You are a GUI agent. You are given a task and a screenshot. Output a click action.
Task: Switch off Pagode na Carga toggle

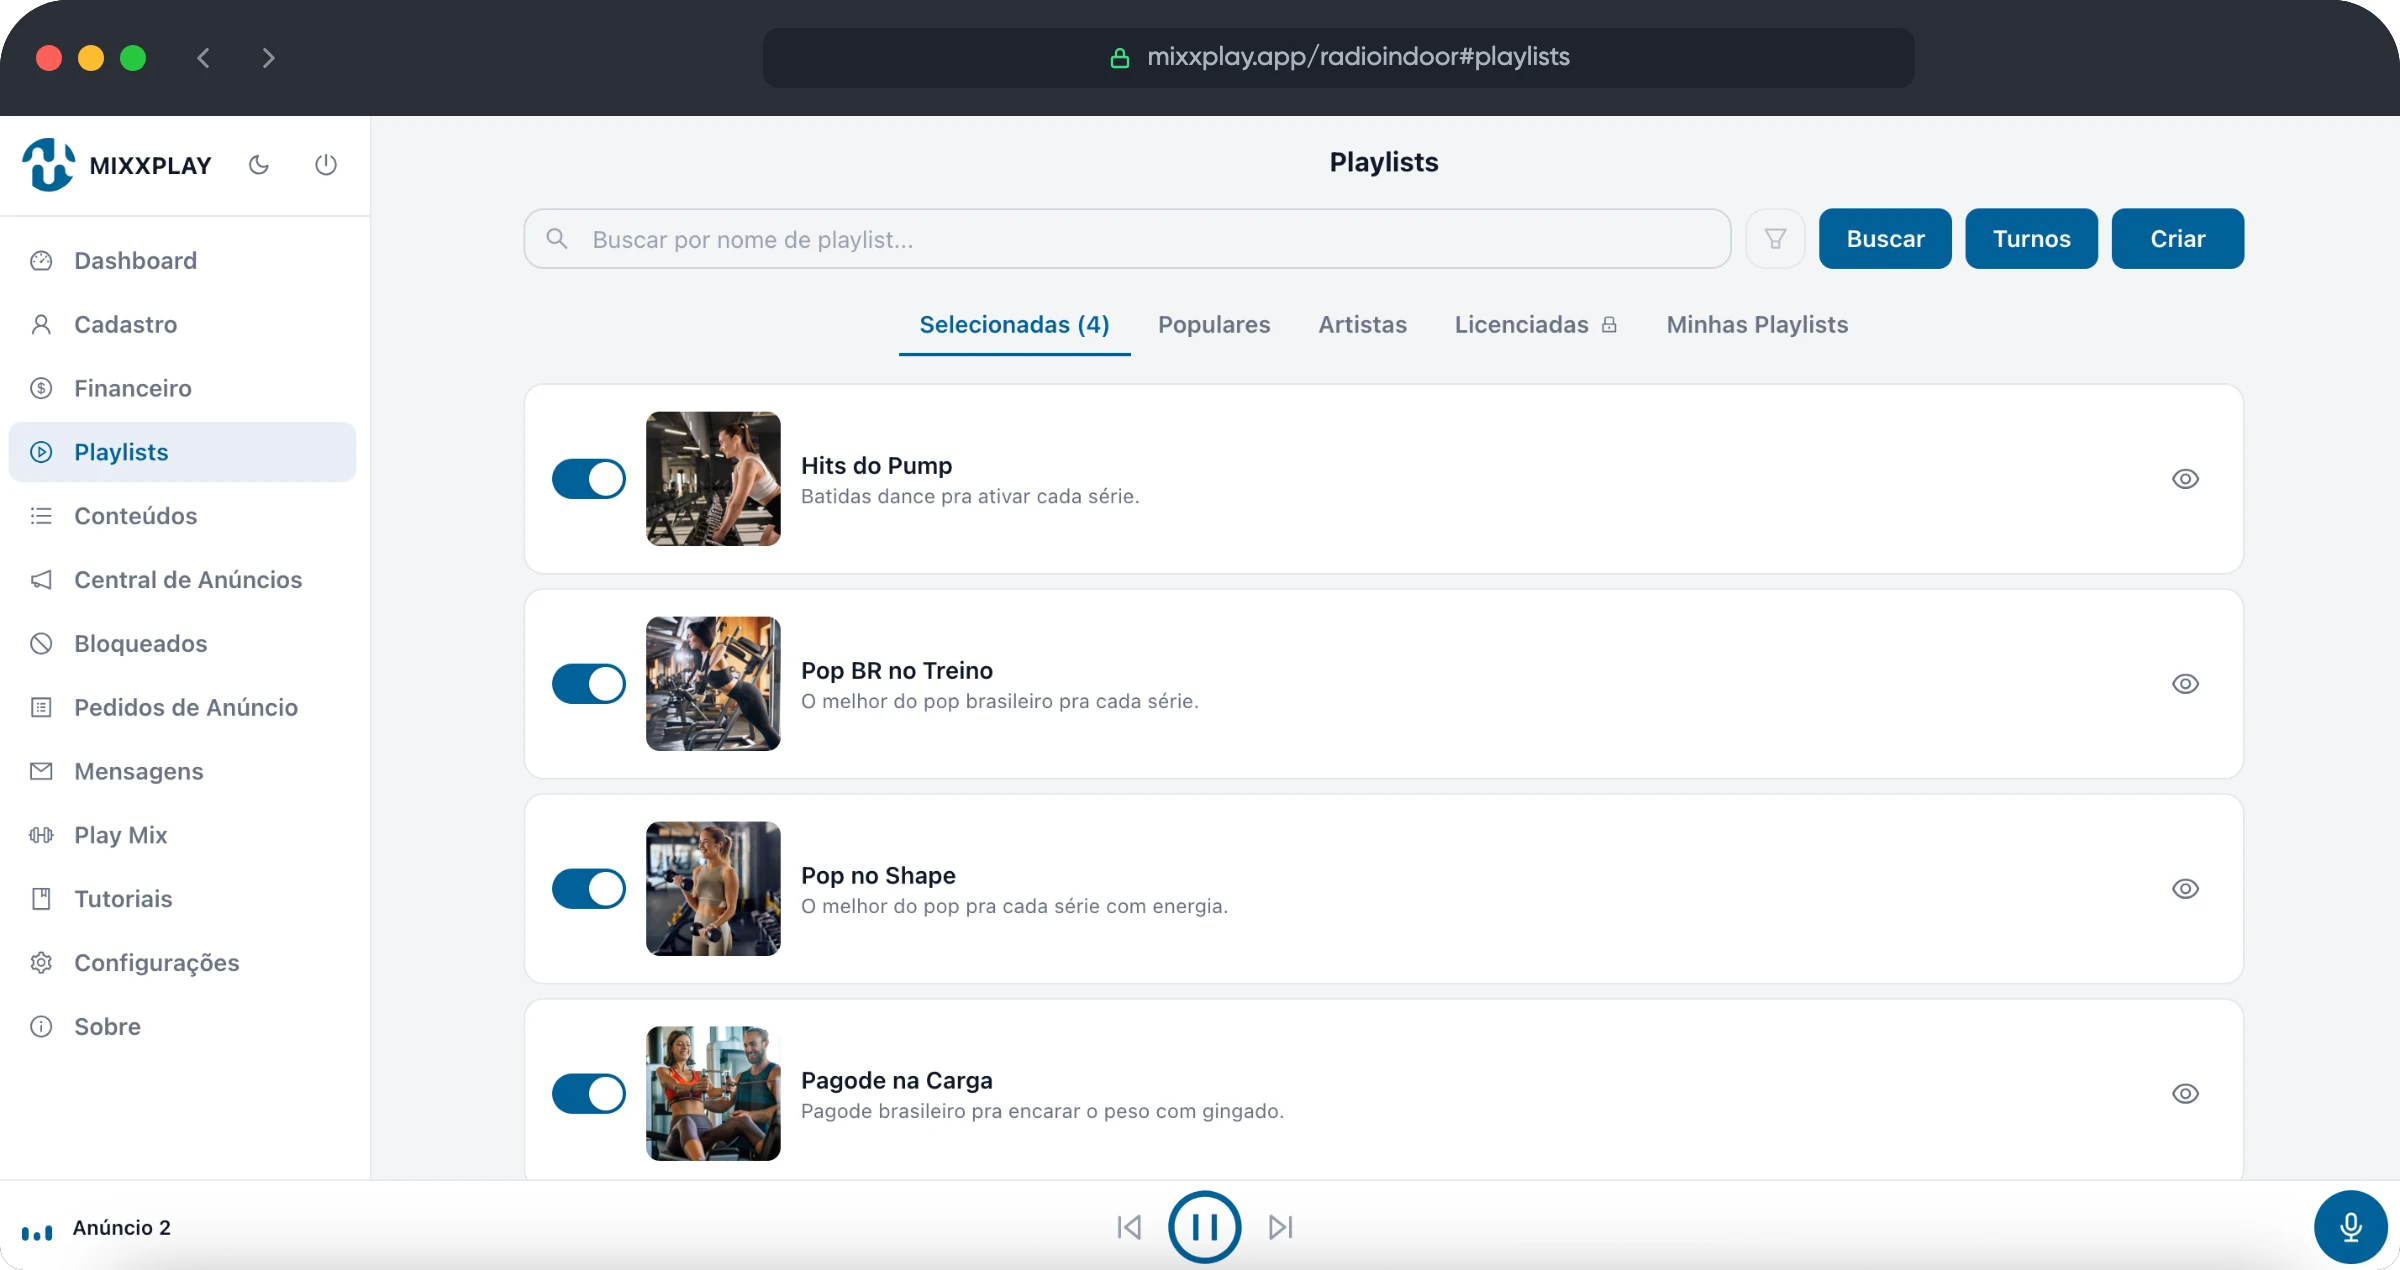(589, 1094)
